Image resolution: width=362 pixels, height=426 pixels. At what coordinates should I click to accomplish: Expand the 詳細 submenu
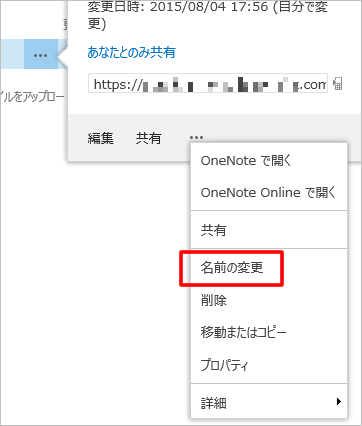click(269, 402)
